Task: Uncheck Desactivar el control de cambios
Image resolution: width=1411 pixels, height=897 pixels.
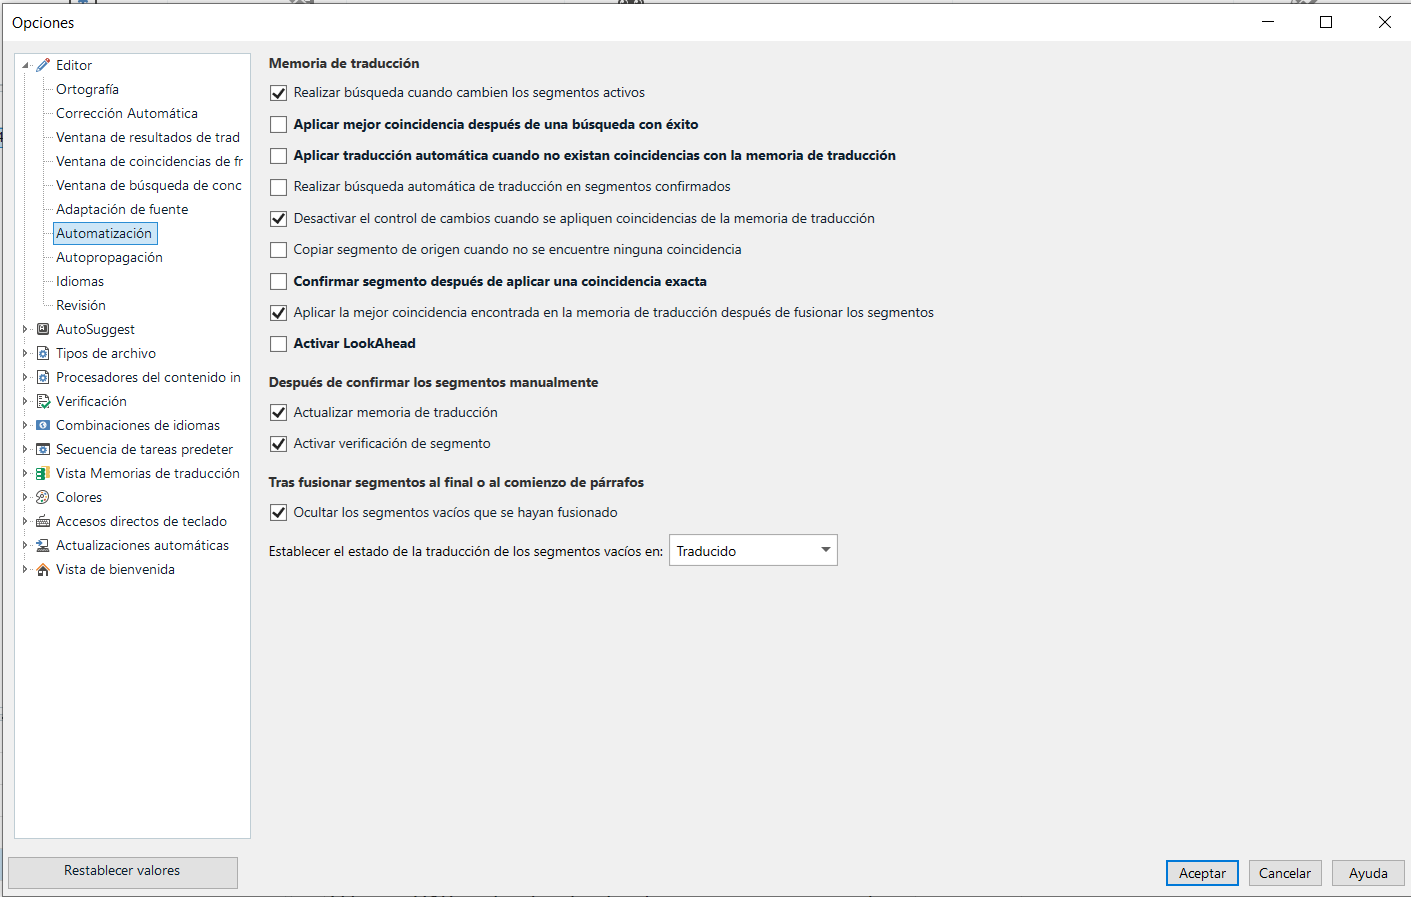Action: 279,218
